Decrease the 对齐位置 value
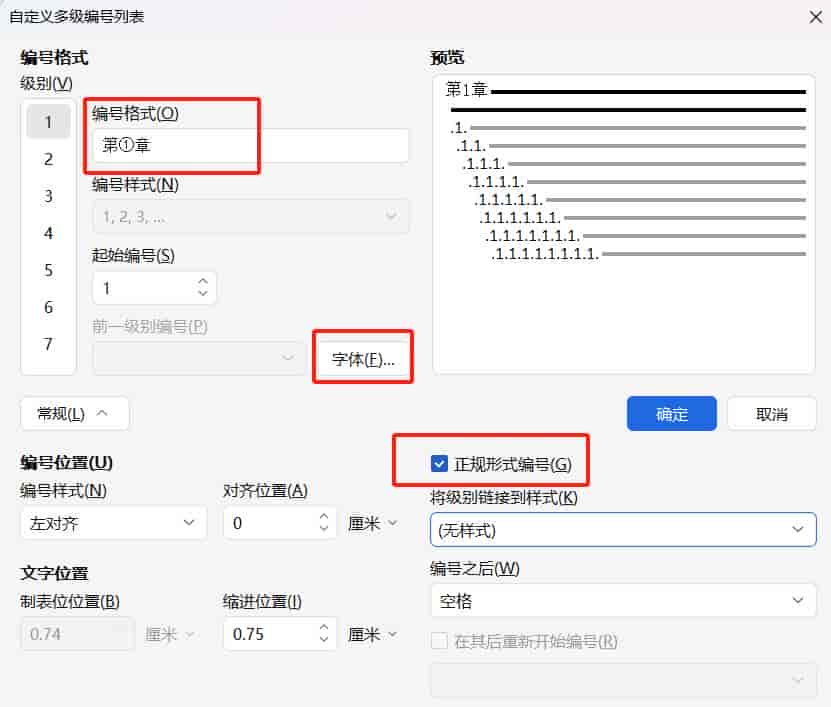 324,529
